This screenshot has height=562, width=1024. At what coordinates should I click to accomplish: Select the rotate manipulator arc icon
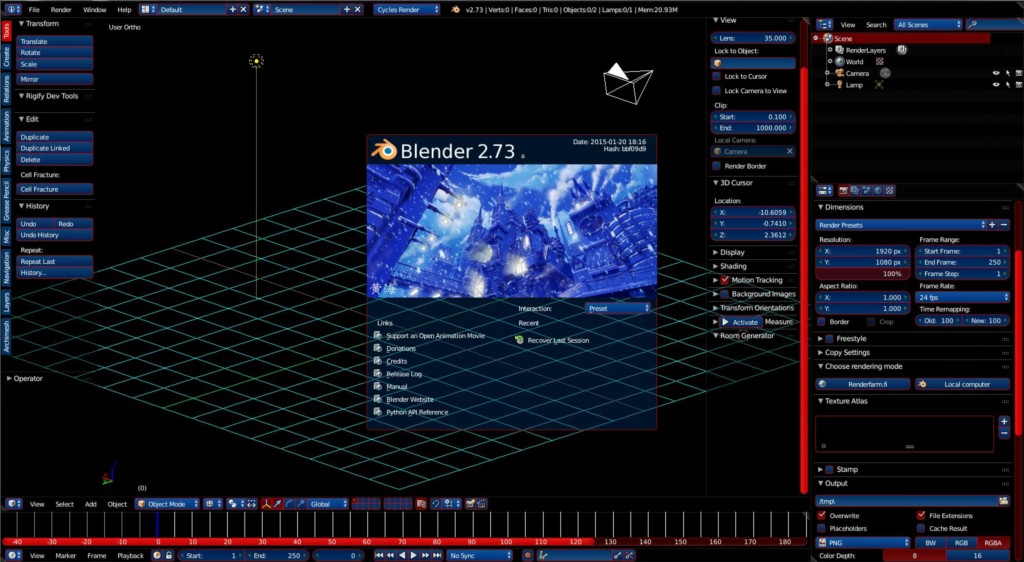click(x=289, y=504)
